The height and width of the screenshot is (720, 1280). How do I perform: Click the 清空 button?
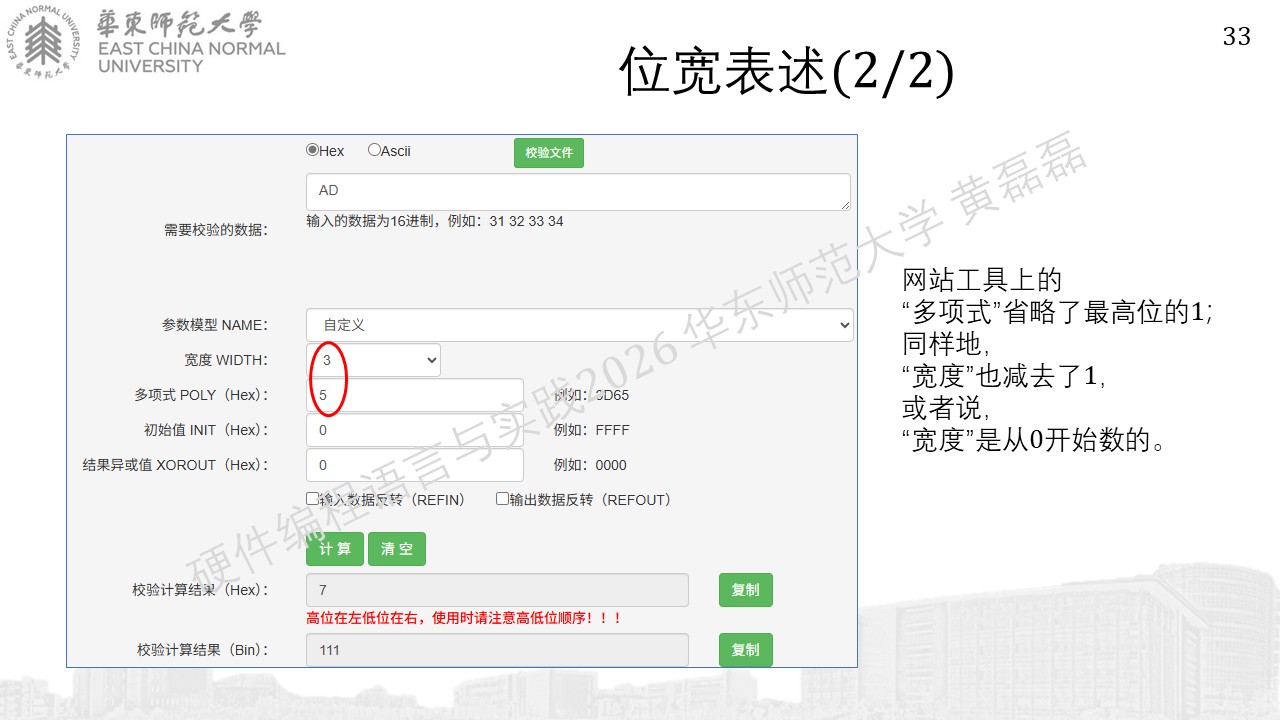tap(397, 549)
